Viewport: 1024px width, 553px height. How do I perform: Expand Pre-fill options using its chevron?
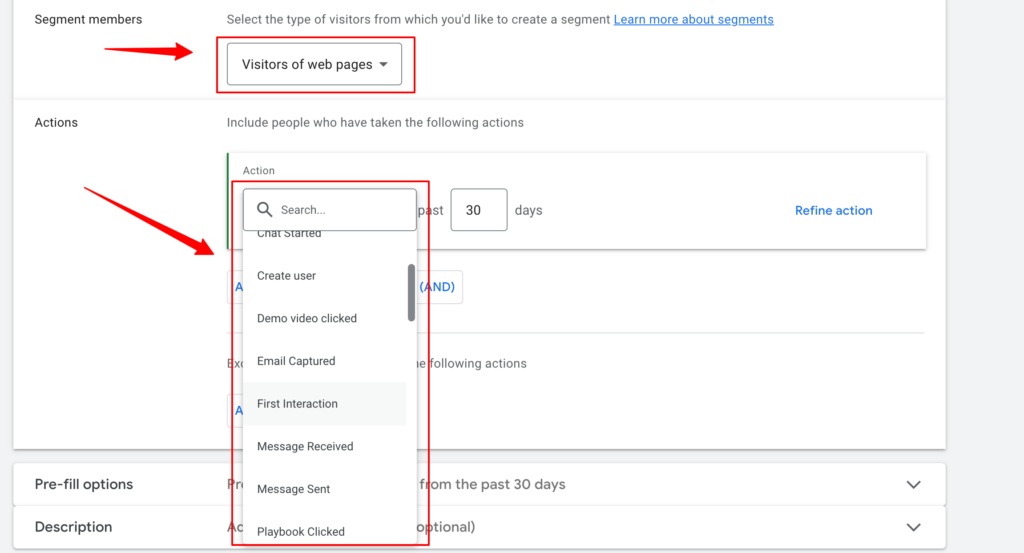[912, 485]
